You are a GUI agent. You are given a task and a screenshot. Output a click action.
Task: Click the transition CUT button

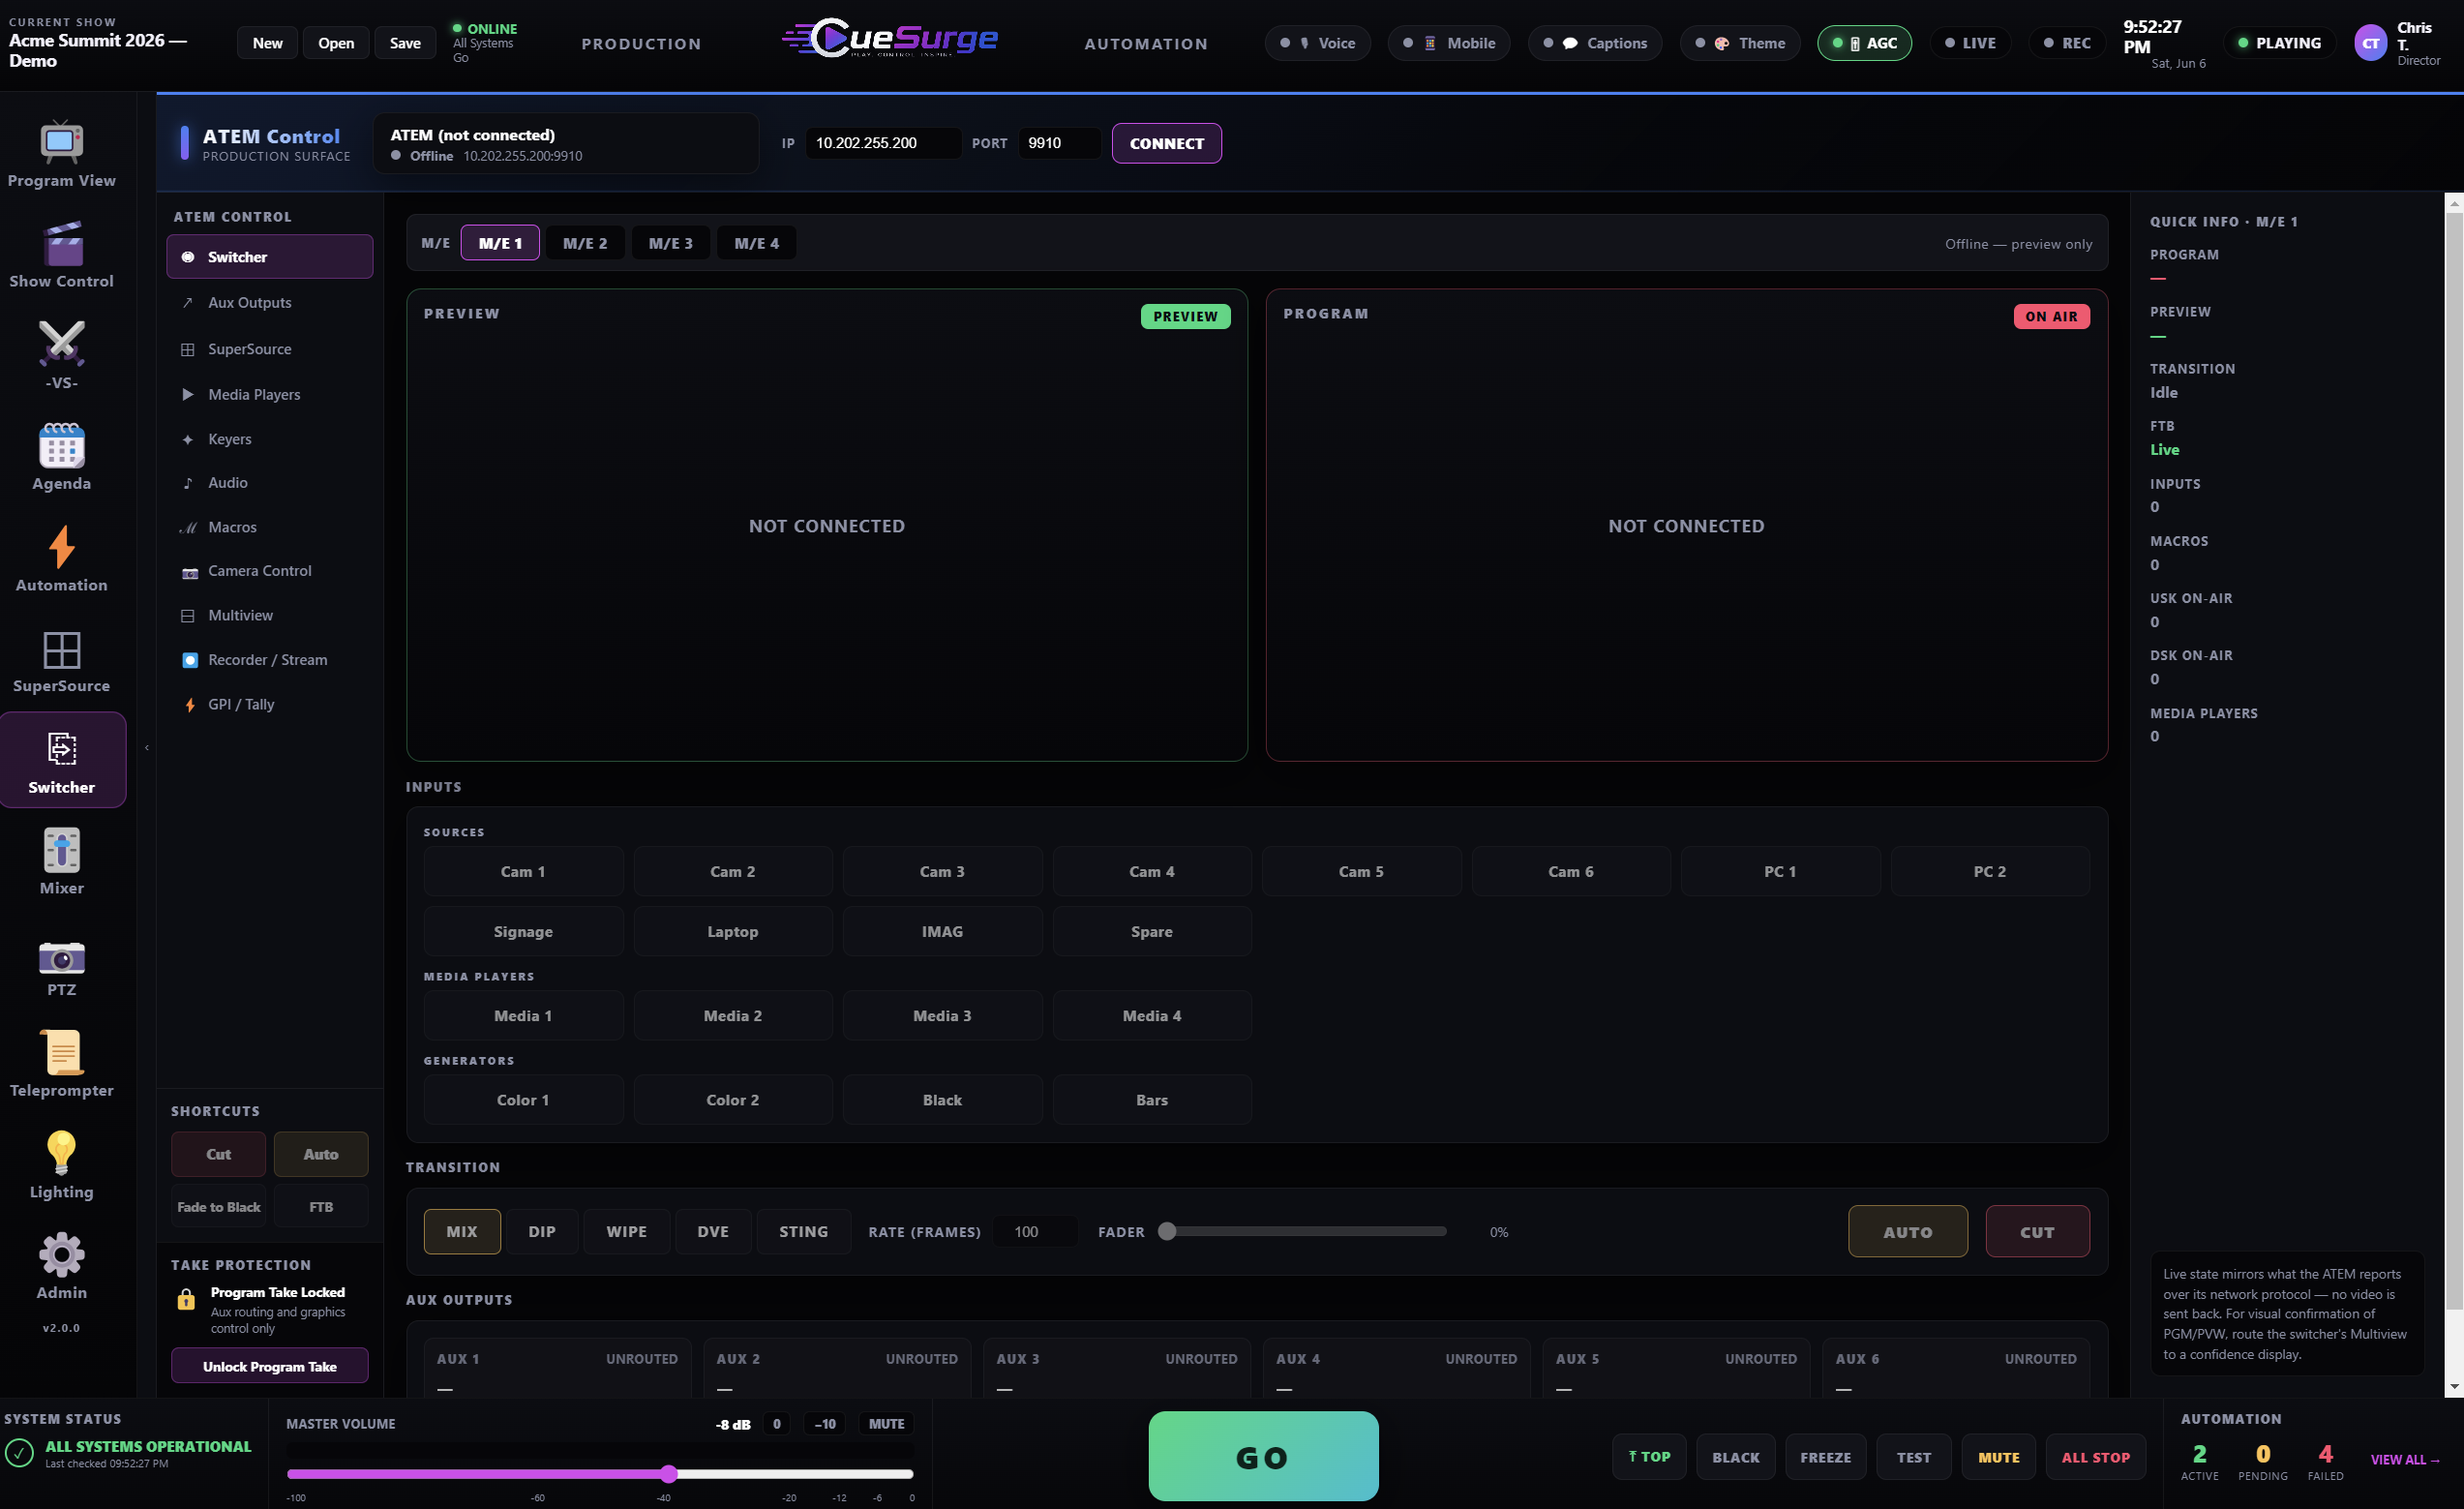[2037, 1232]
